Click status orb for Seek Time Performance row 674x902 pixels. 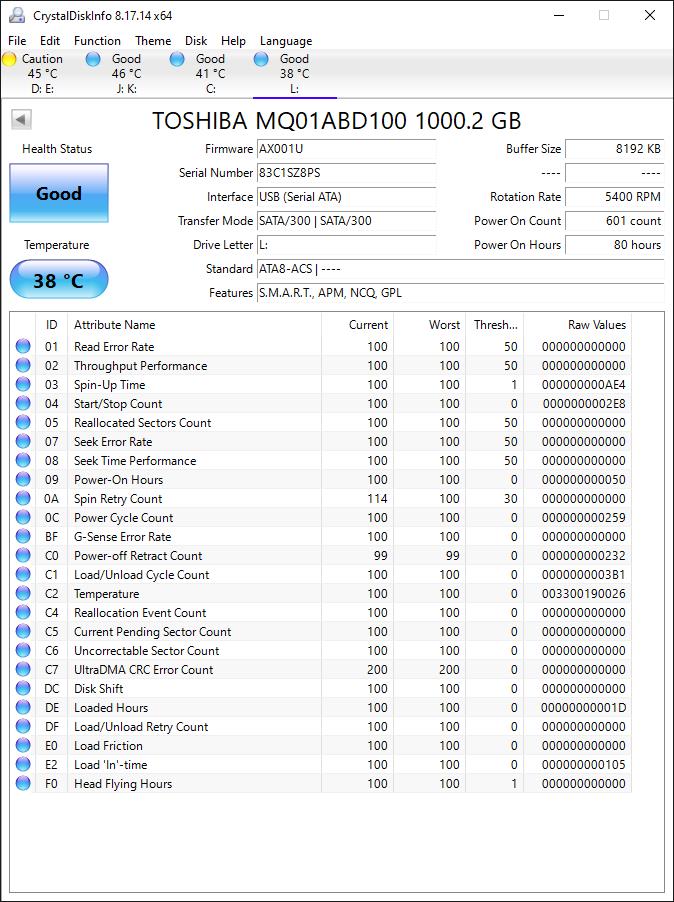[23, 460]
